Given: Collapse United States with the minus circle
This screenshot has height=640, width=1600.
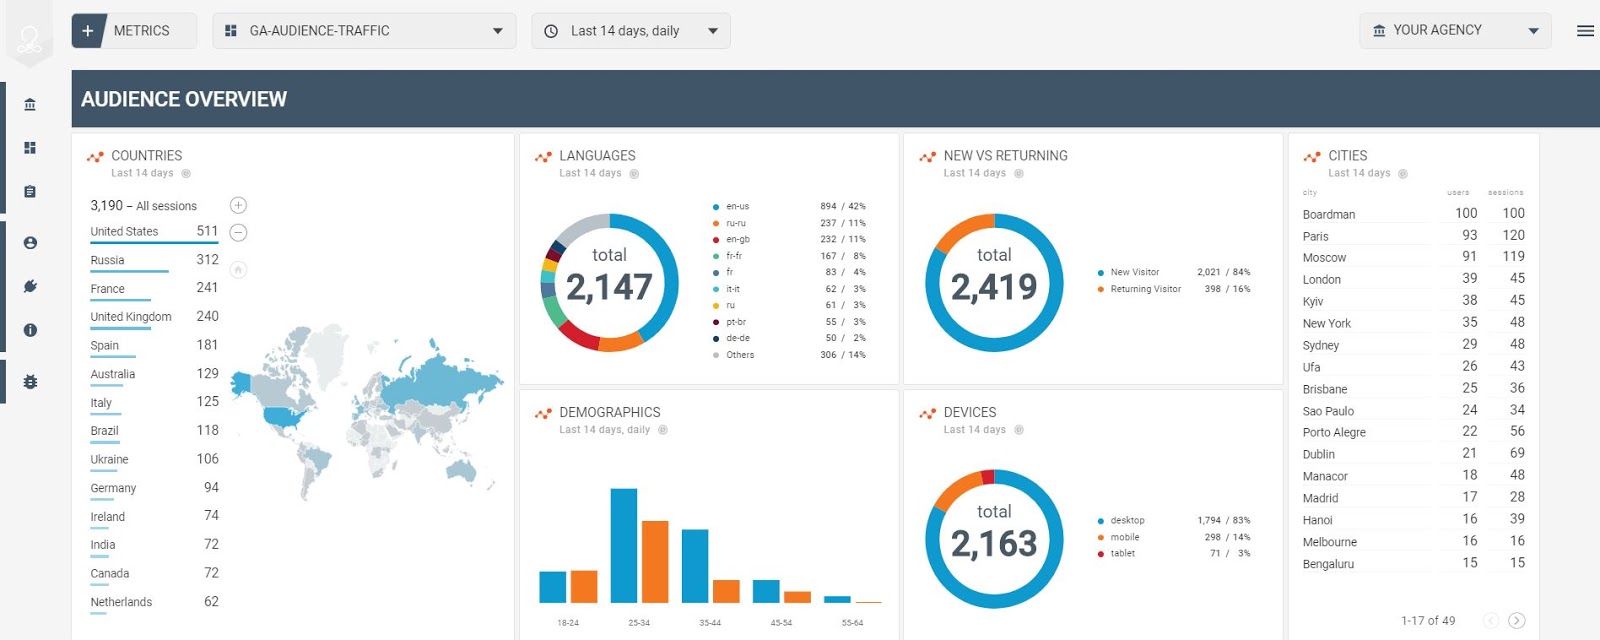Looking at the screenshot, I should [238, 233].
